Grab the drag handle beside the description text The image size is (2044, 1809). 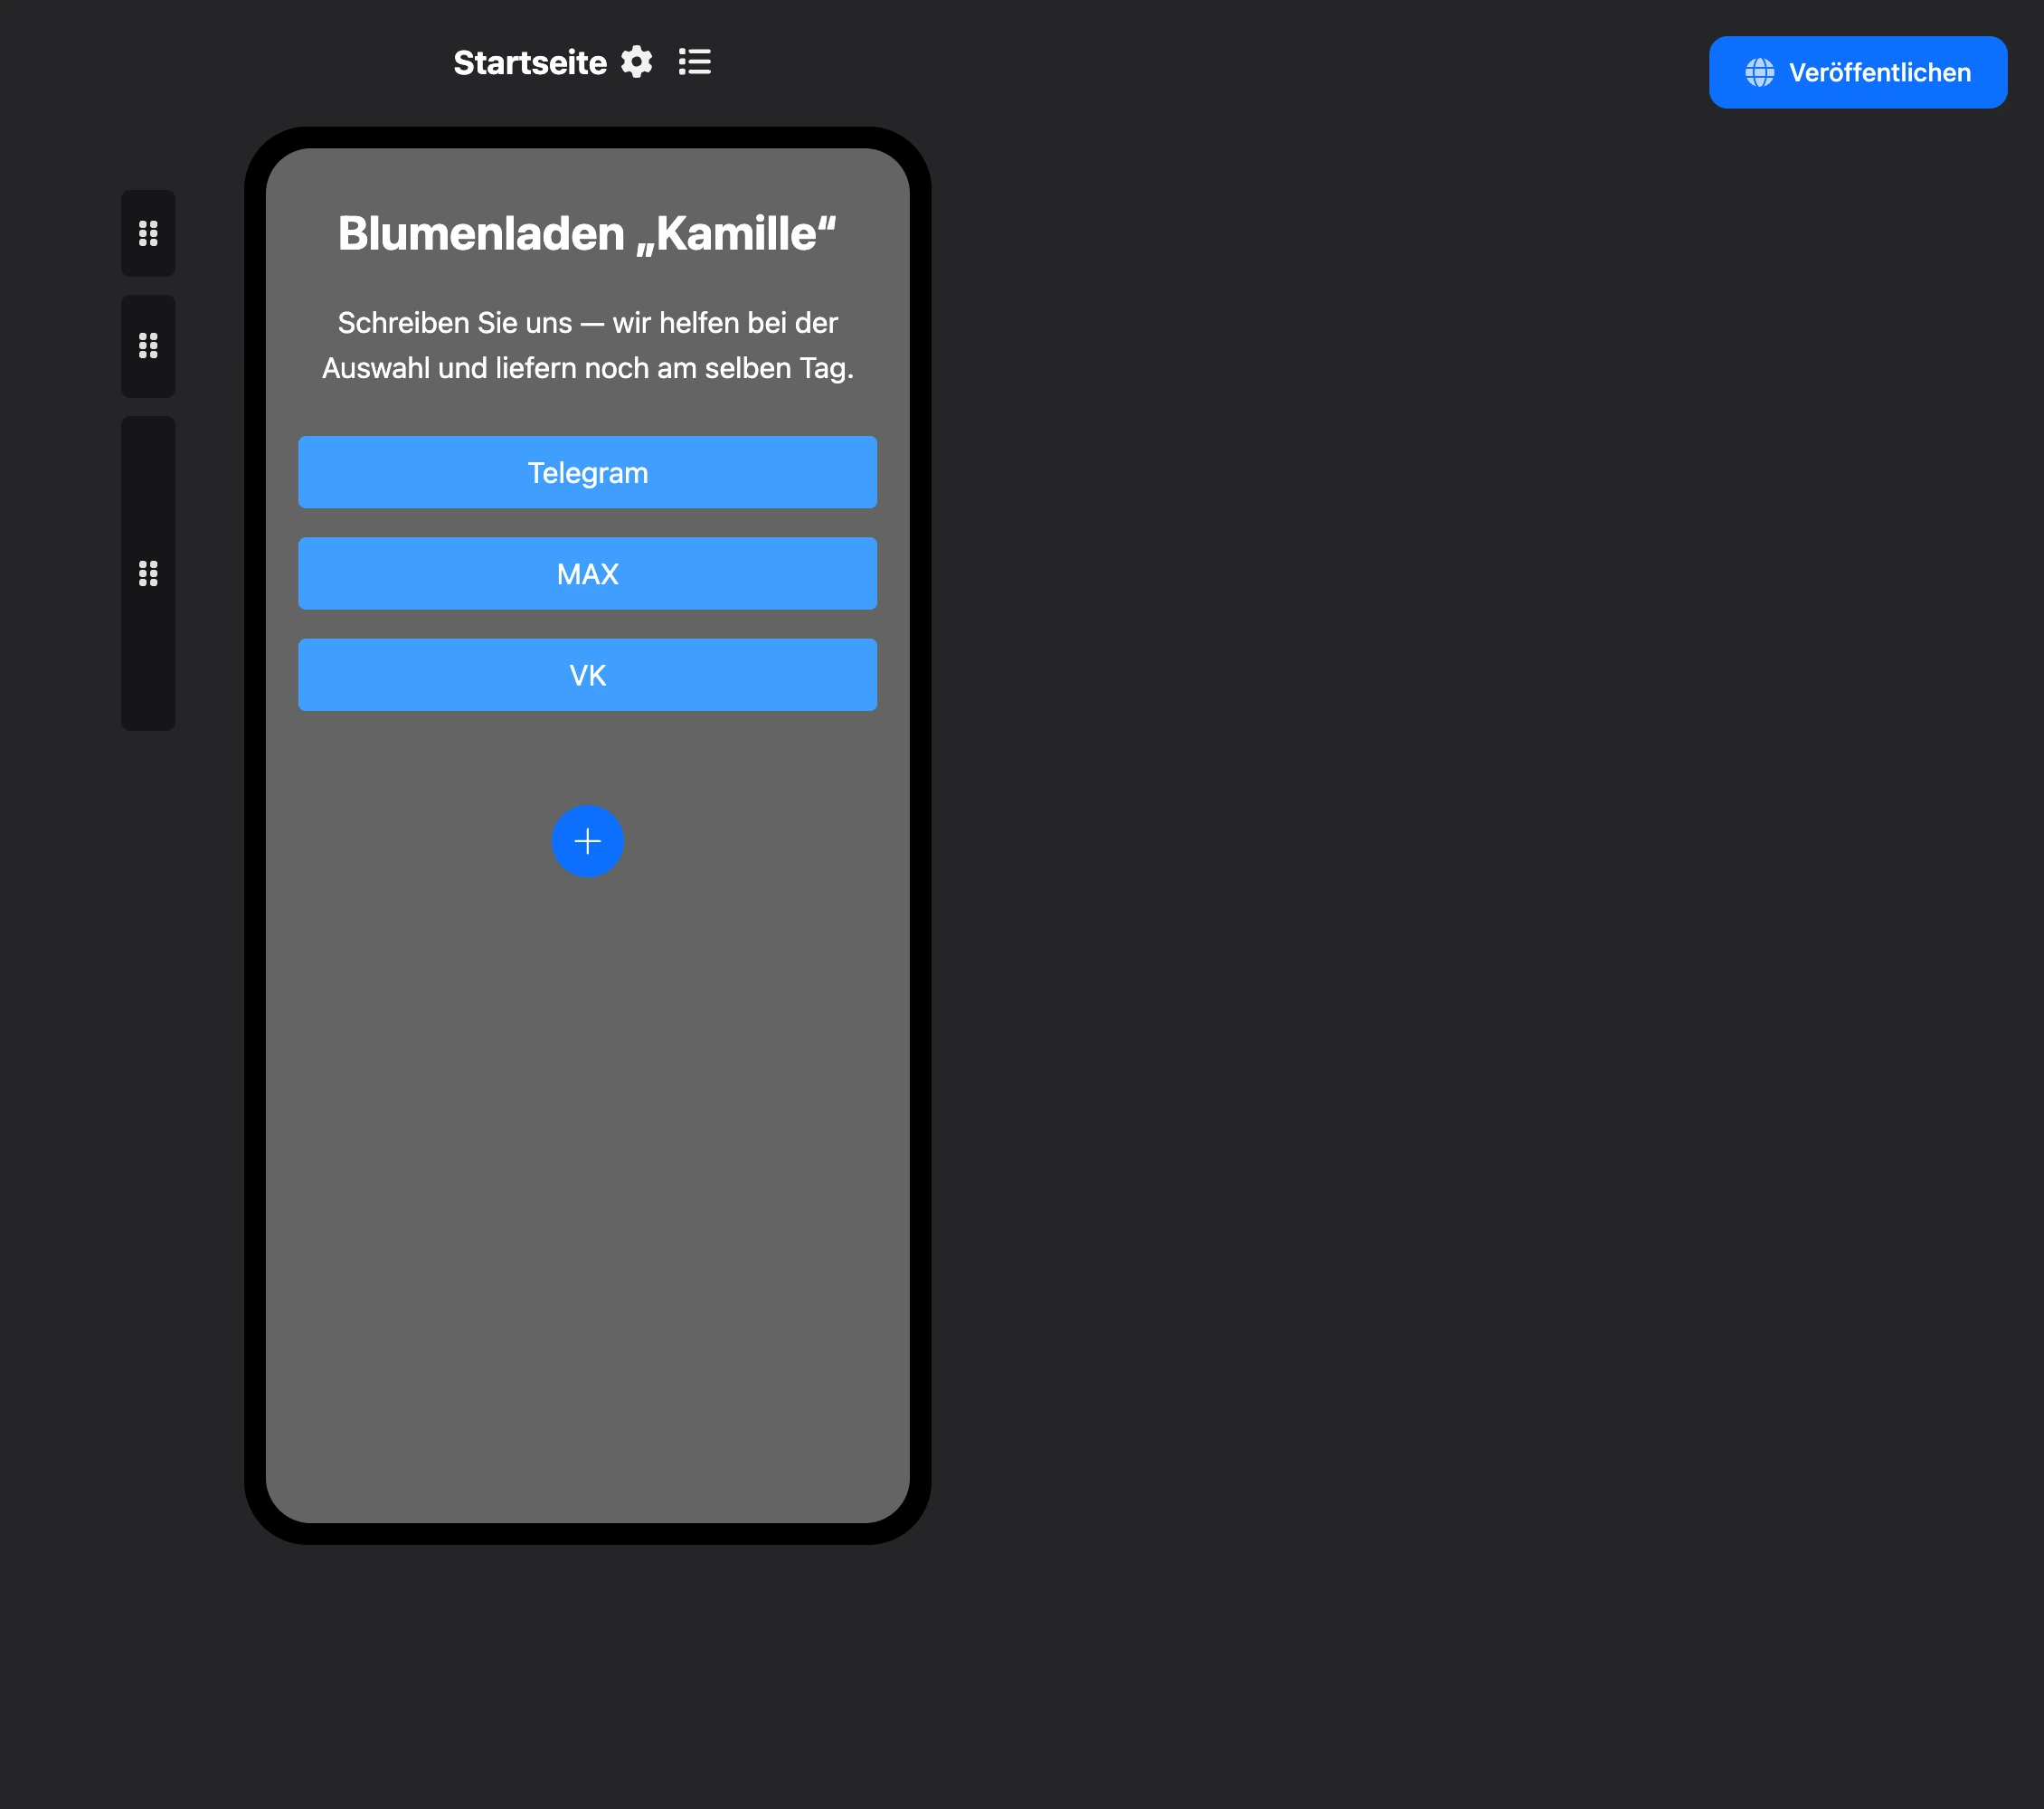[148, 346]
